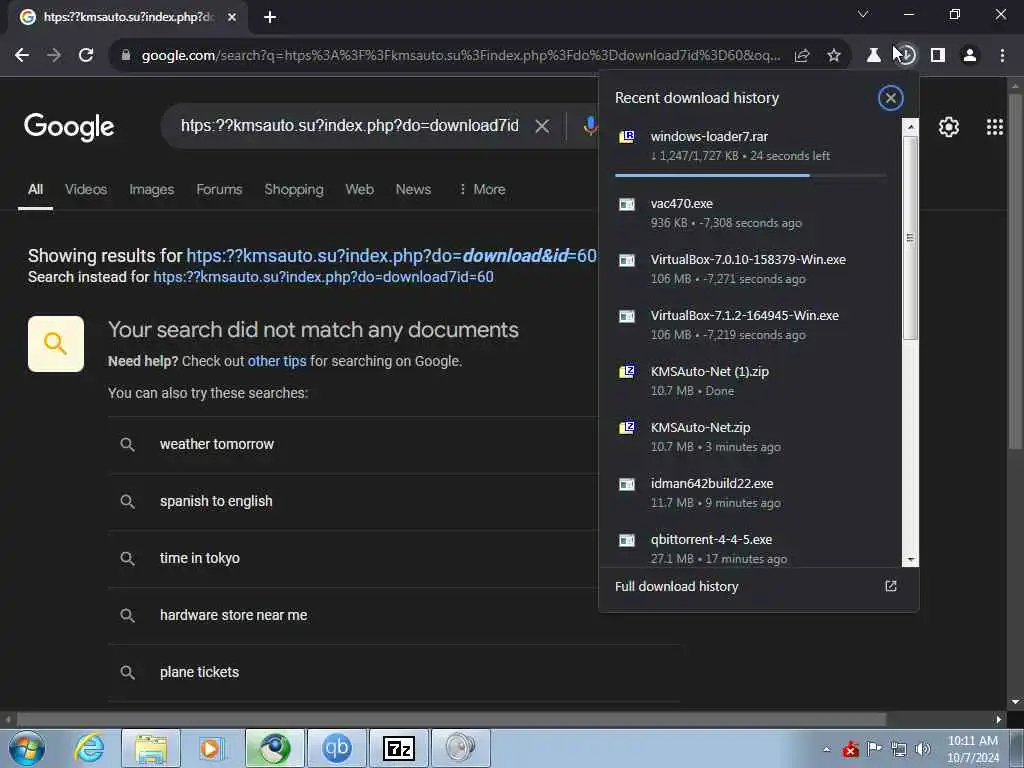Image resolution: width=1024 pixels, height=768 pixels.
Task: Select the All results tab
Action: (35, 189)
